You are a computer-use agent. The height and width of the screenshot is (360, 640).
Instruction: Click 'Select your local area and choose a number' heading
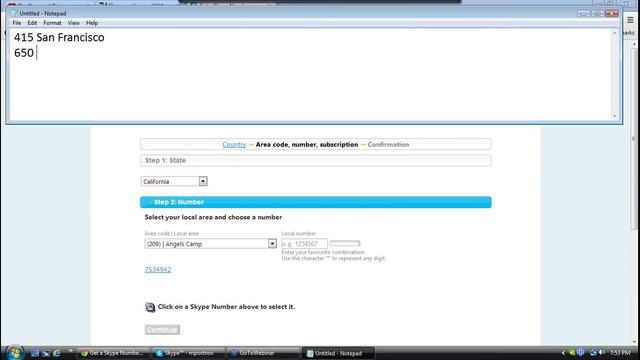(213, 217)
